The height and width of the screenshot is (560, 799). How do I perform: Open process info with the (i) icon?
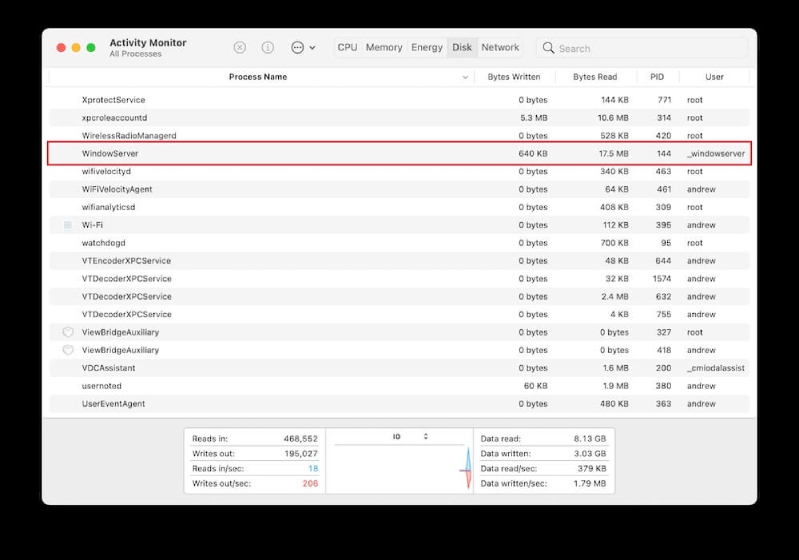point(268,47)
